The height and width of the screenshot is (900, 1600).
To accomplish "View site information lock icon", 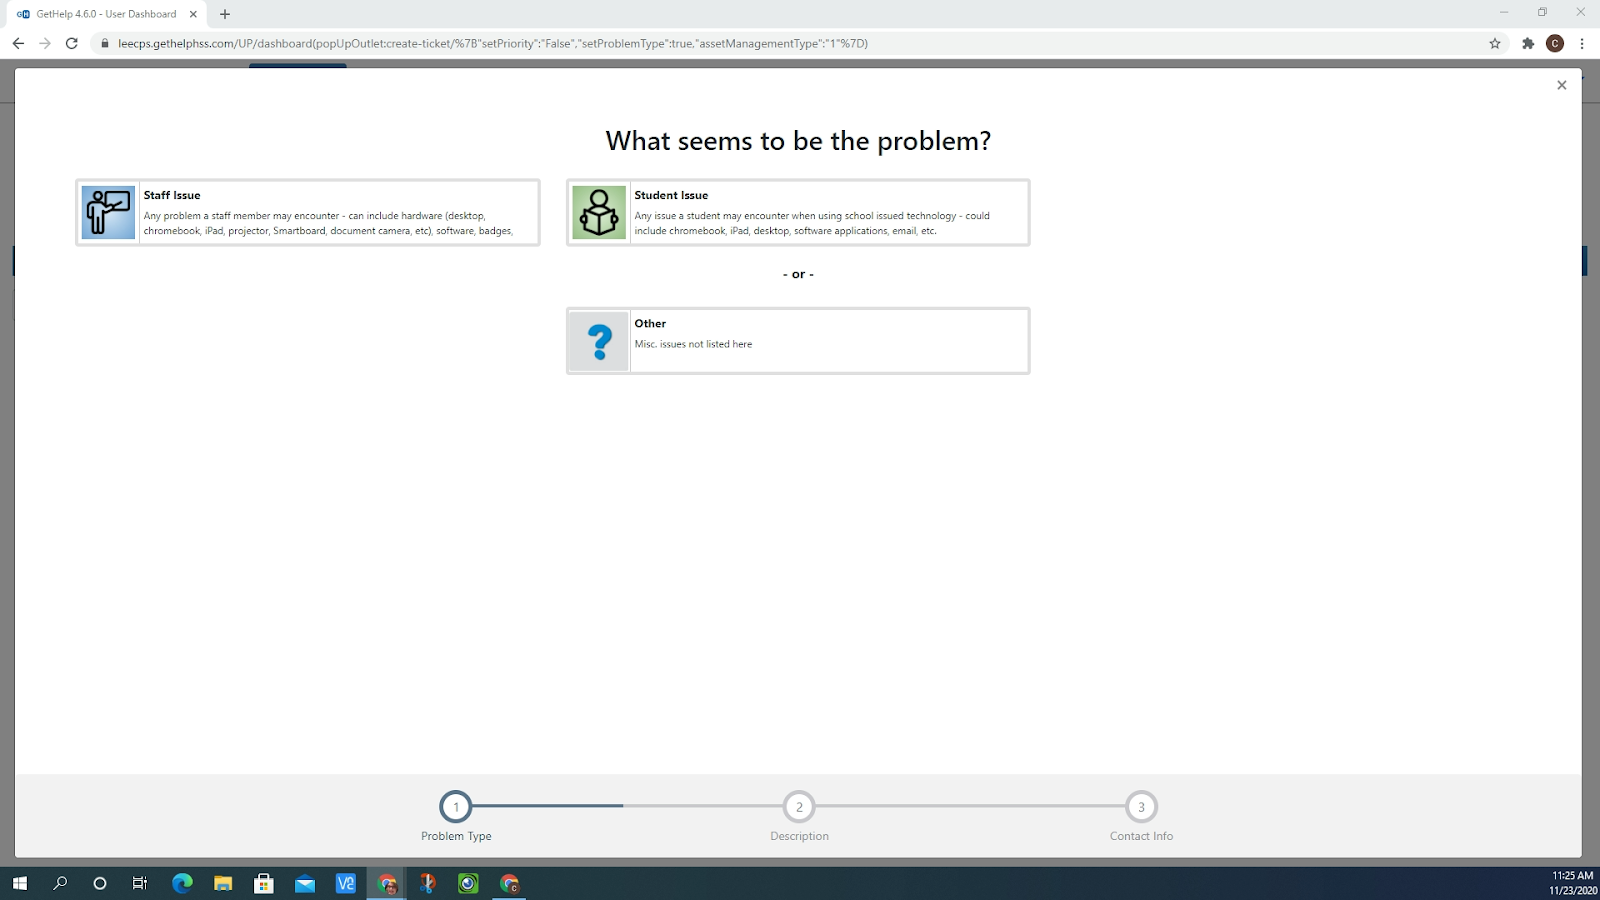I will pyautogui.click(x=105, y=43).
